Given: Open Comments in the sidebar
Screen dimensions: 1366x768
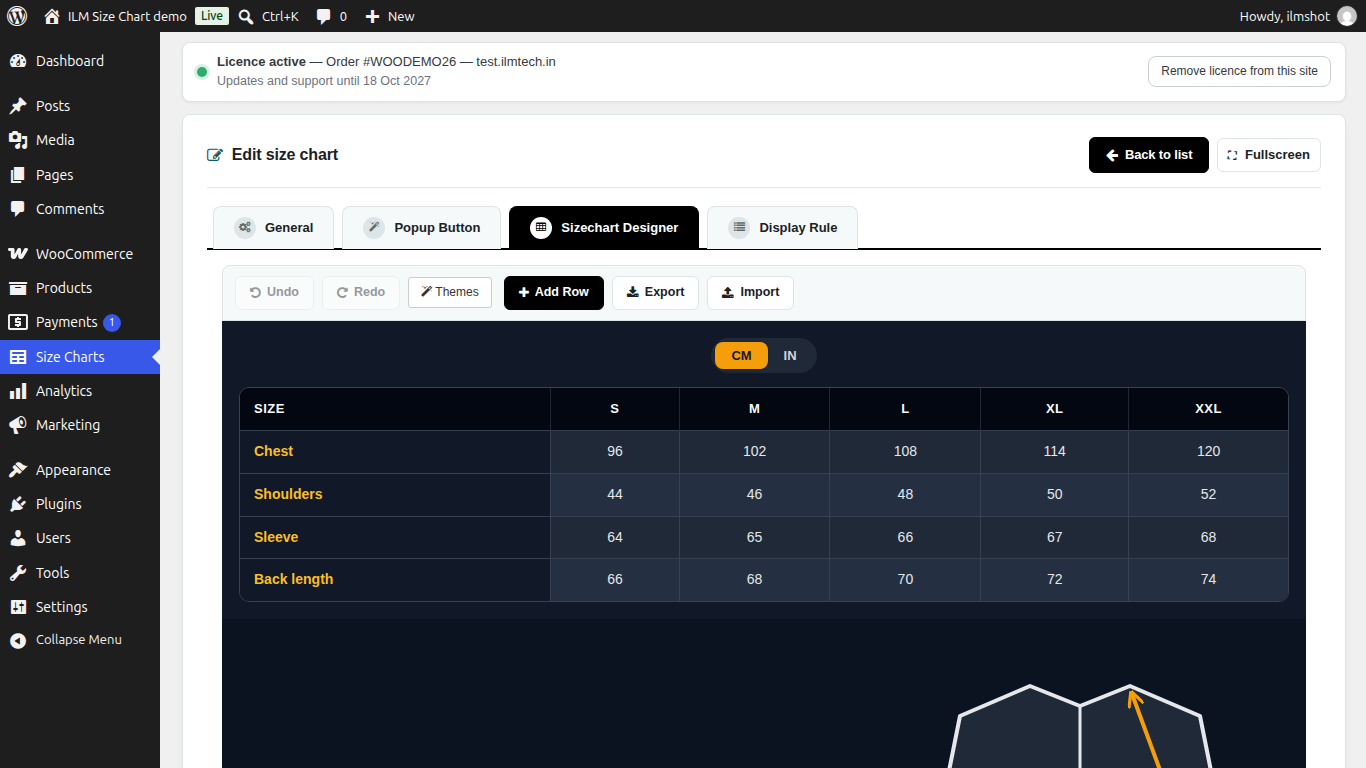Looking at the screenshot, I should (x=80, y=209).
